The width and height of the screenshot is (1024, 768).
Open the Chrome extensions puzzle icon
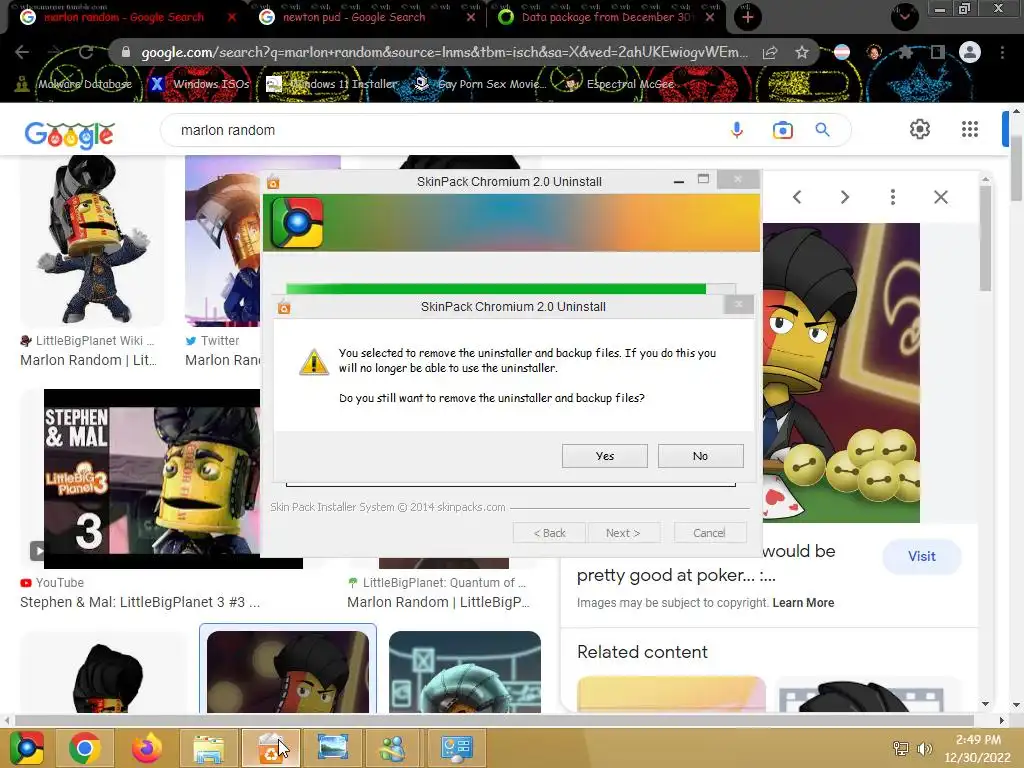[x=905, y=52]
